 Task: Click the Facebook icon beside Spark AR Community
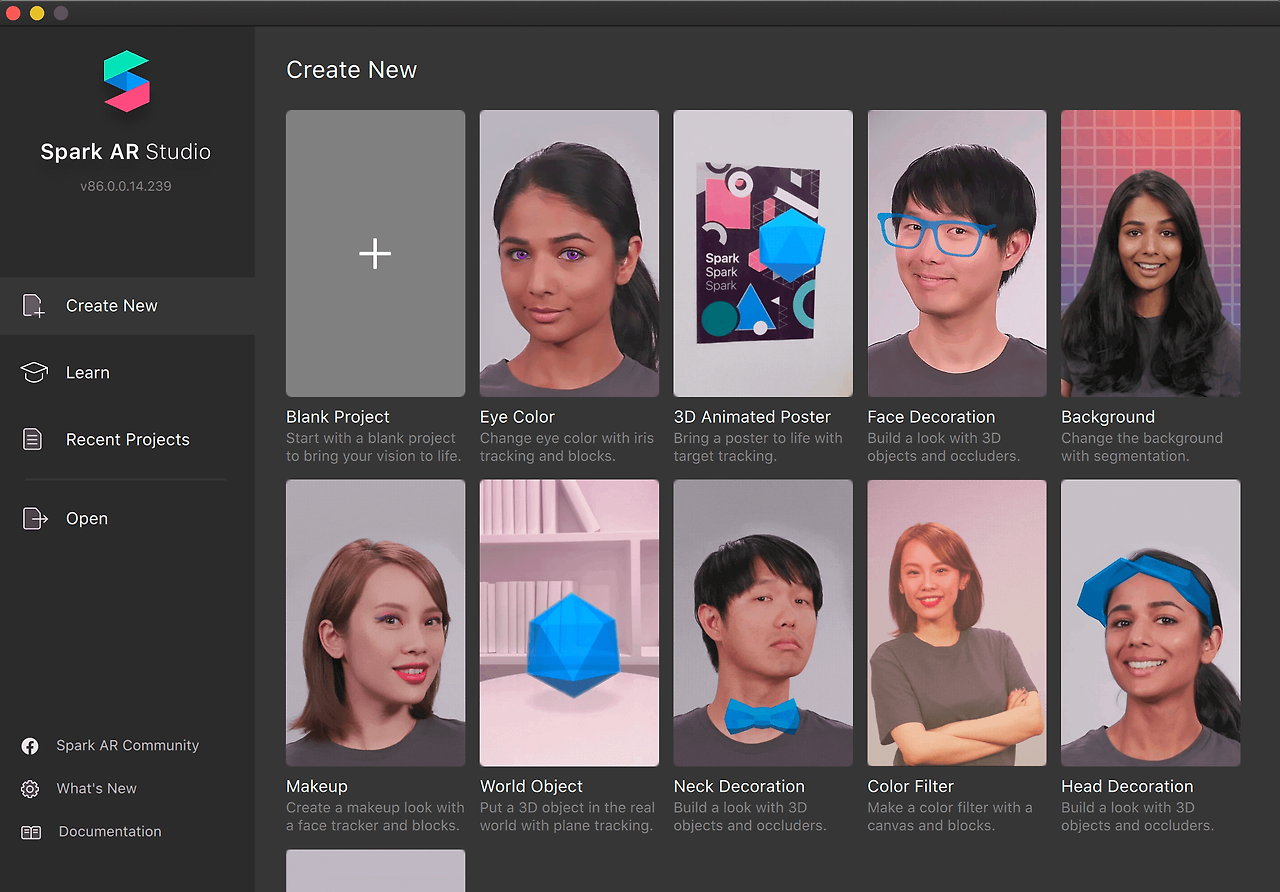point(30,746)
